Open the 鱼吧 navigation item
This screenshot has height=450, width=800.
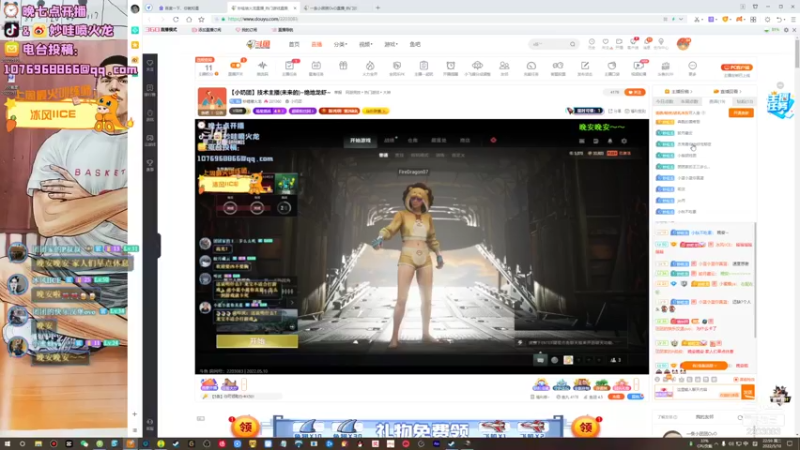tap(415, 44)
